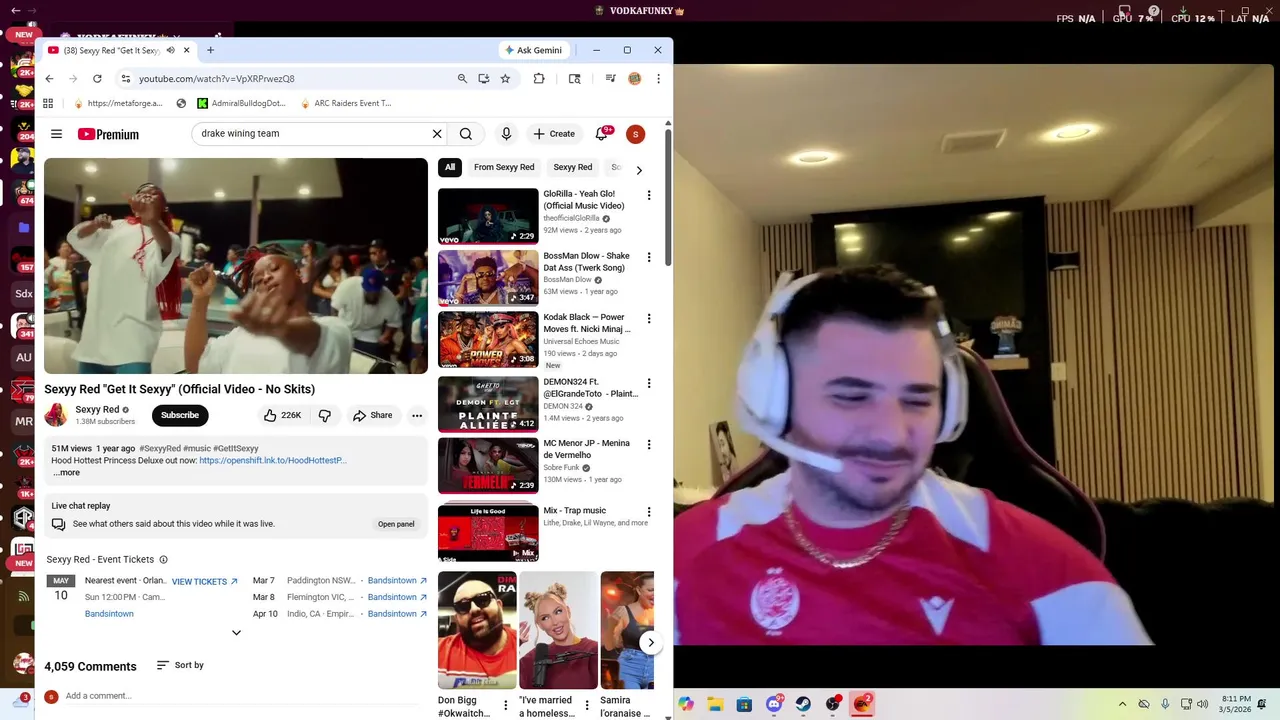
Task: Click the Share button
Action: [372, 415]
